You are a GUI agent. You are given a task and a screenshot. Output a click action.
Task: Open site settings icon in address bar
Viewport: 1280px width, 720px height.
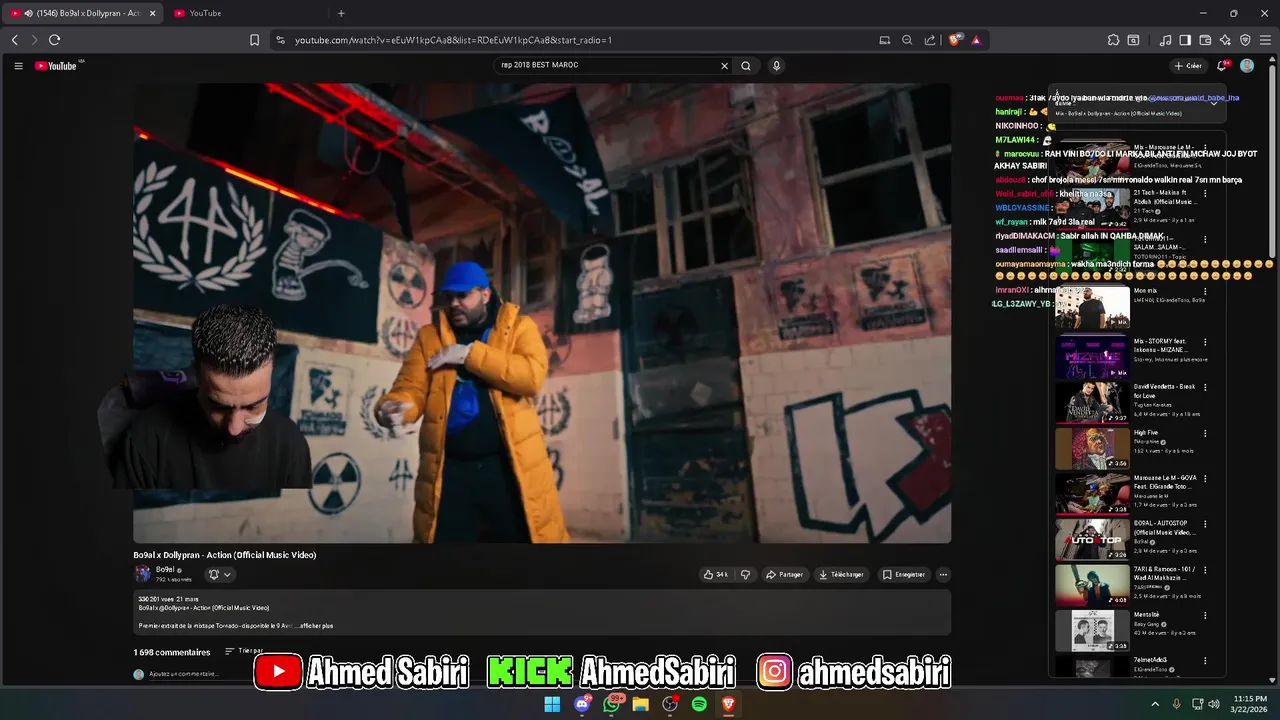280,40
